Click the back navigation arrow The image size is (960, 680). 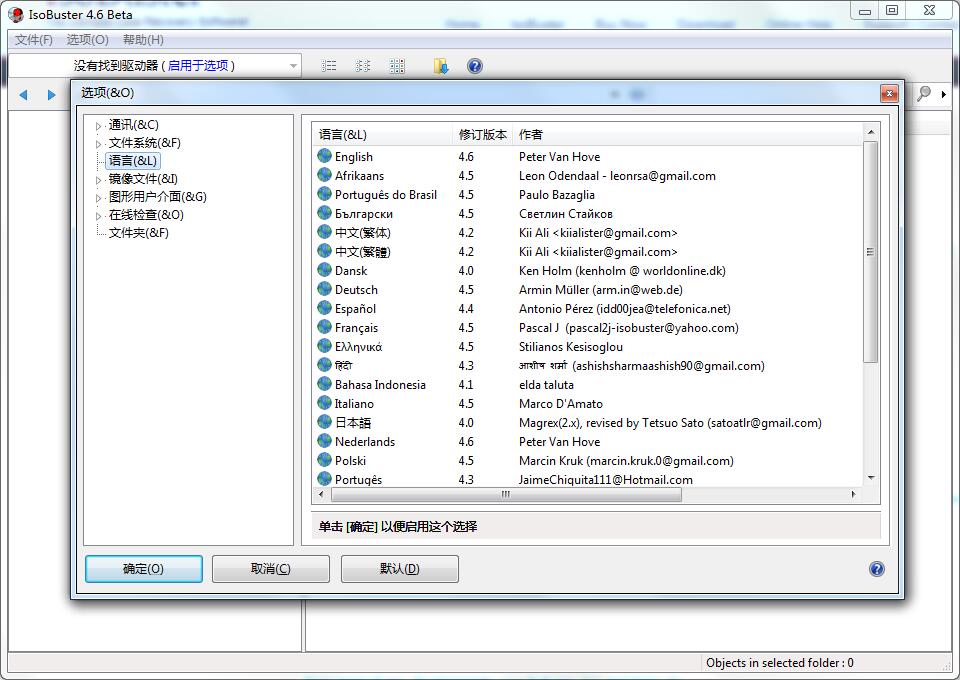24,95
